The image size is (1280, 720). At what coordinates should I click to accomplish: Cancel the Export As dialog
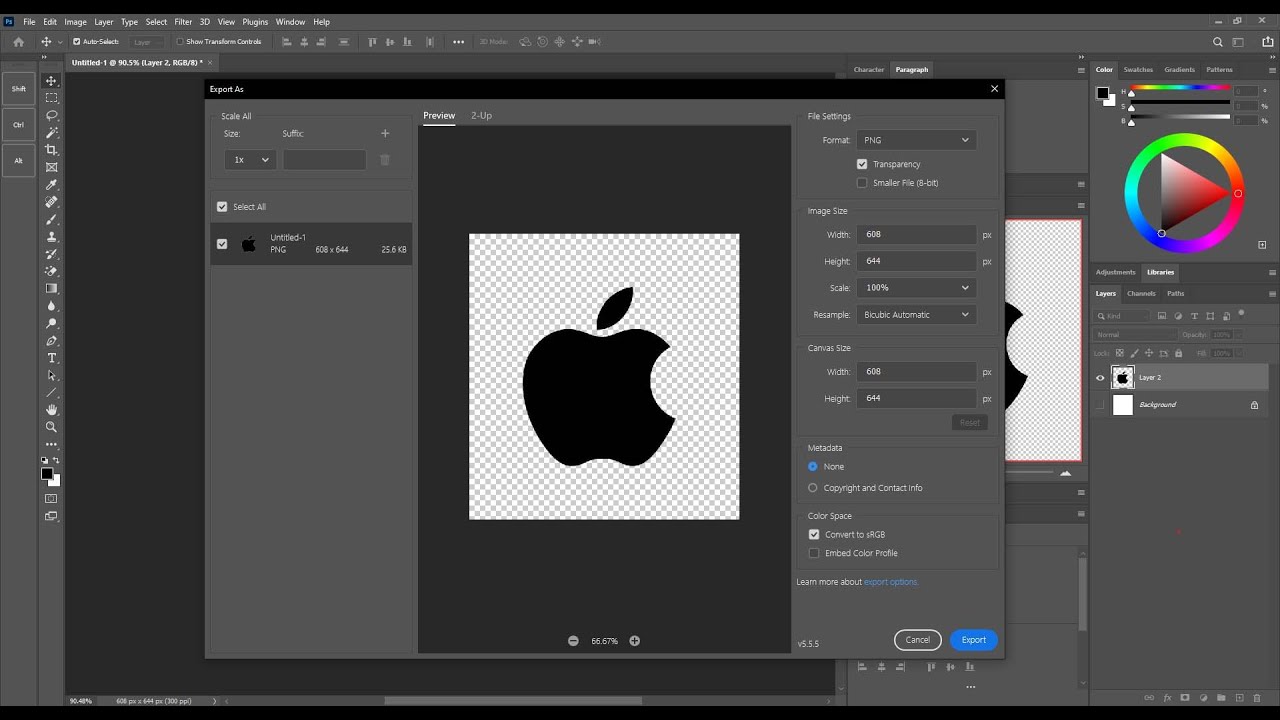coord(918,640)
